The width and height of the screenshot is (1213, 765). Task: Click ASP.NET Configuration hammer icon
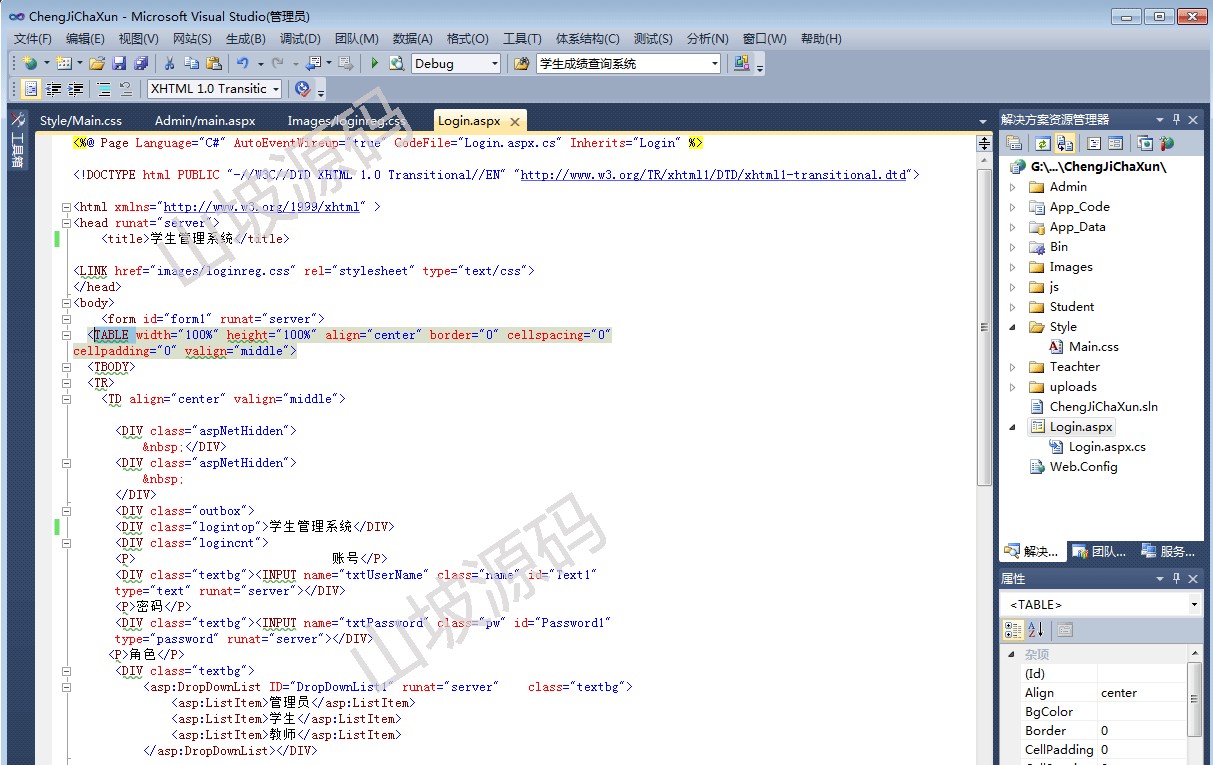[1167, 144]
